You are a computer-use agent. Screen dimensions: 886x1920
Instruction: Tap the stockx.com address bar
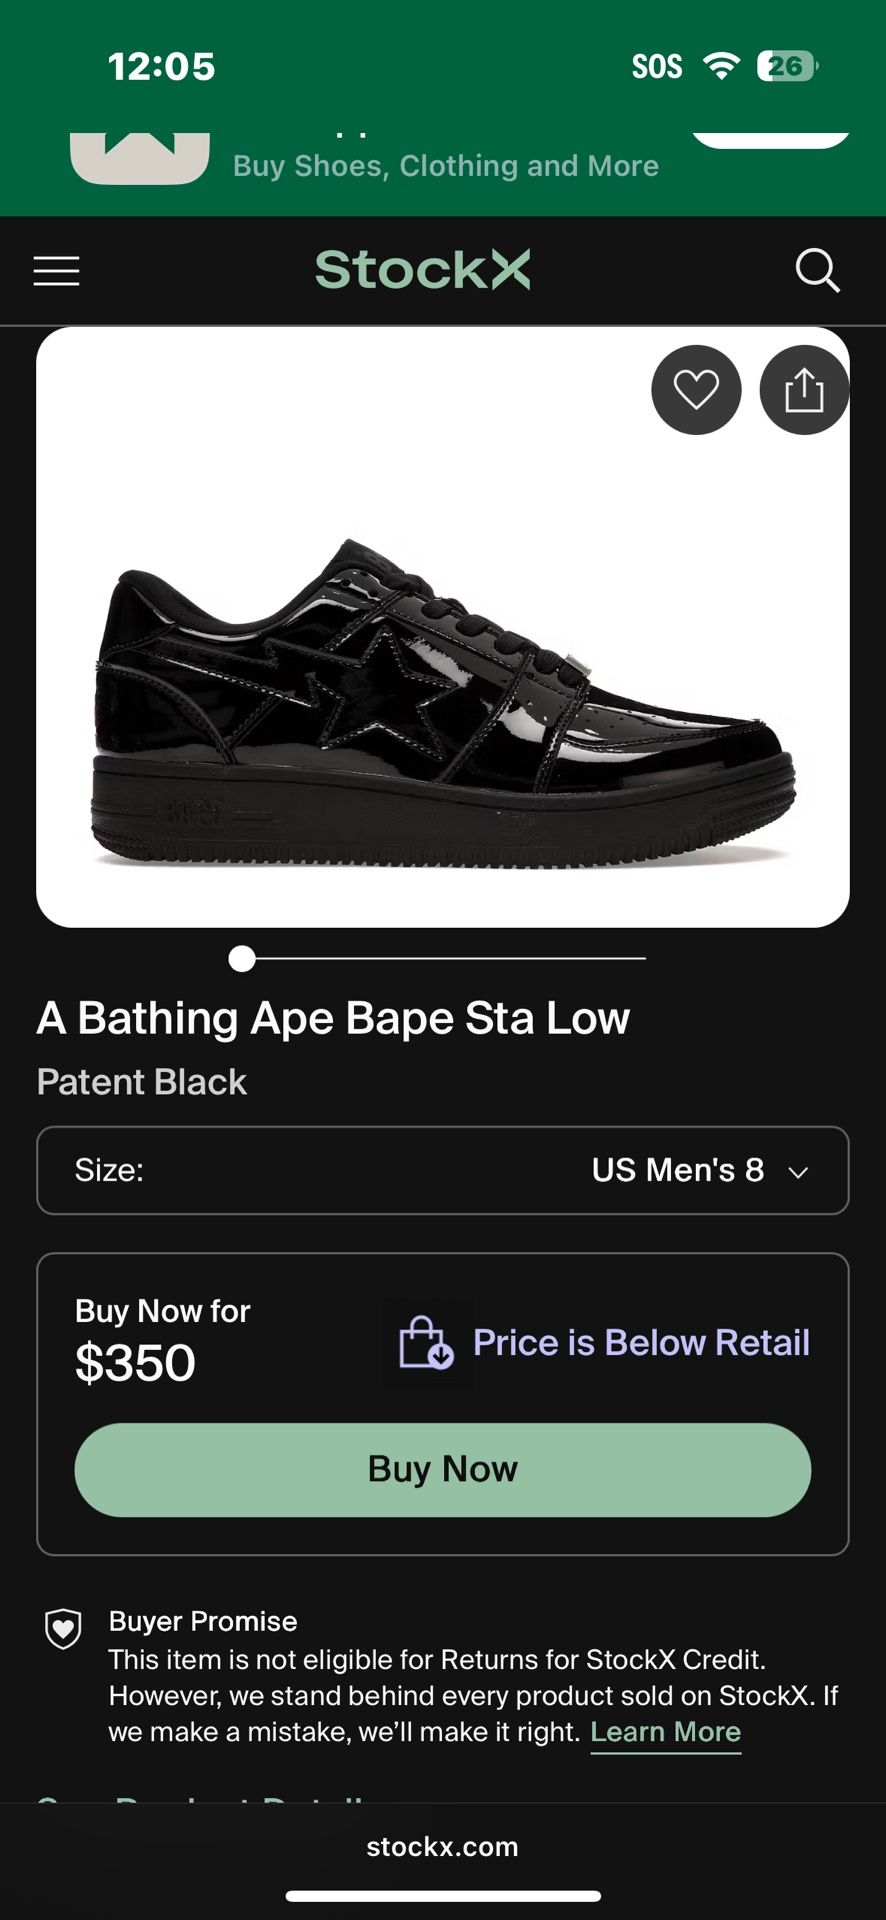coord(442,1846)
